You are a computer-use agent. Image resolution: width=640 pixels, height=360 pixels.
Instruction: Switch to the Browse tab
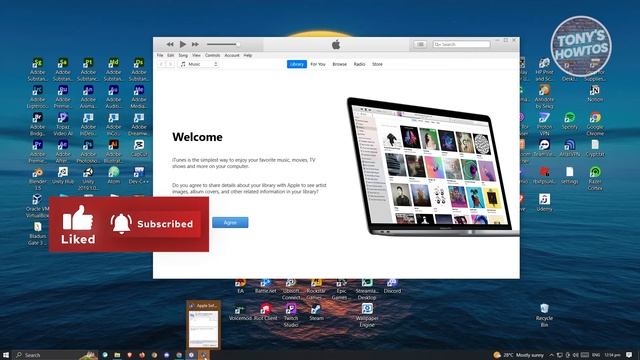coord(339,64)
